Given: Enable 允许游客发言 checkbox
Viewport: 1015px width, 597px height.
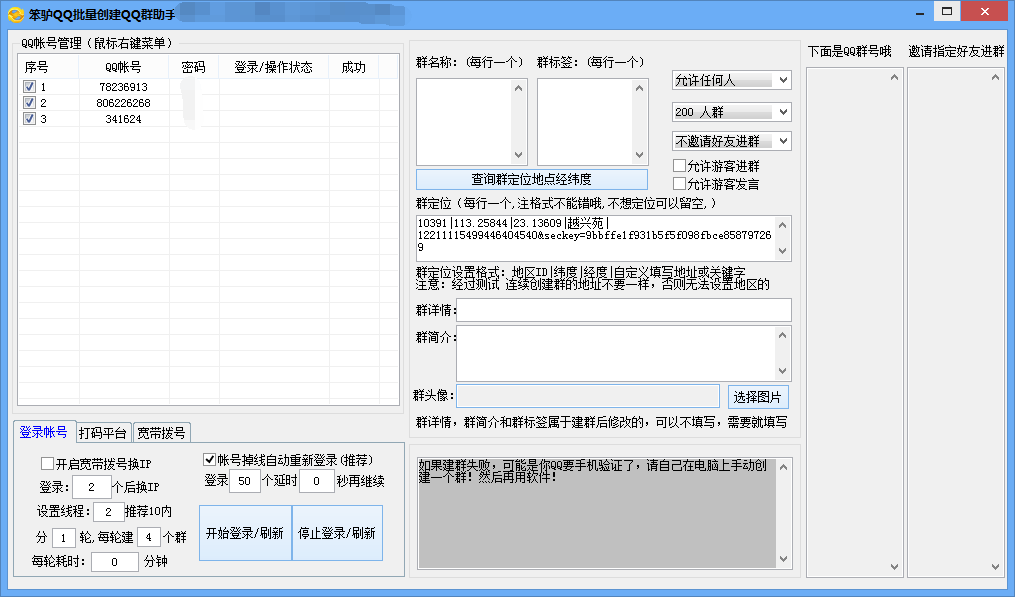Looking at the screenshot, I should click(680, 184).
